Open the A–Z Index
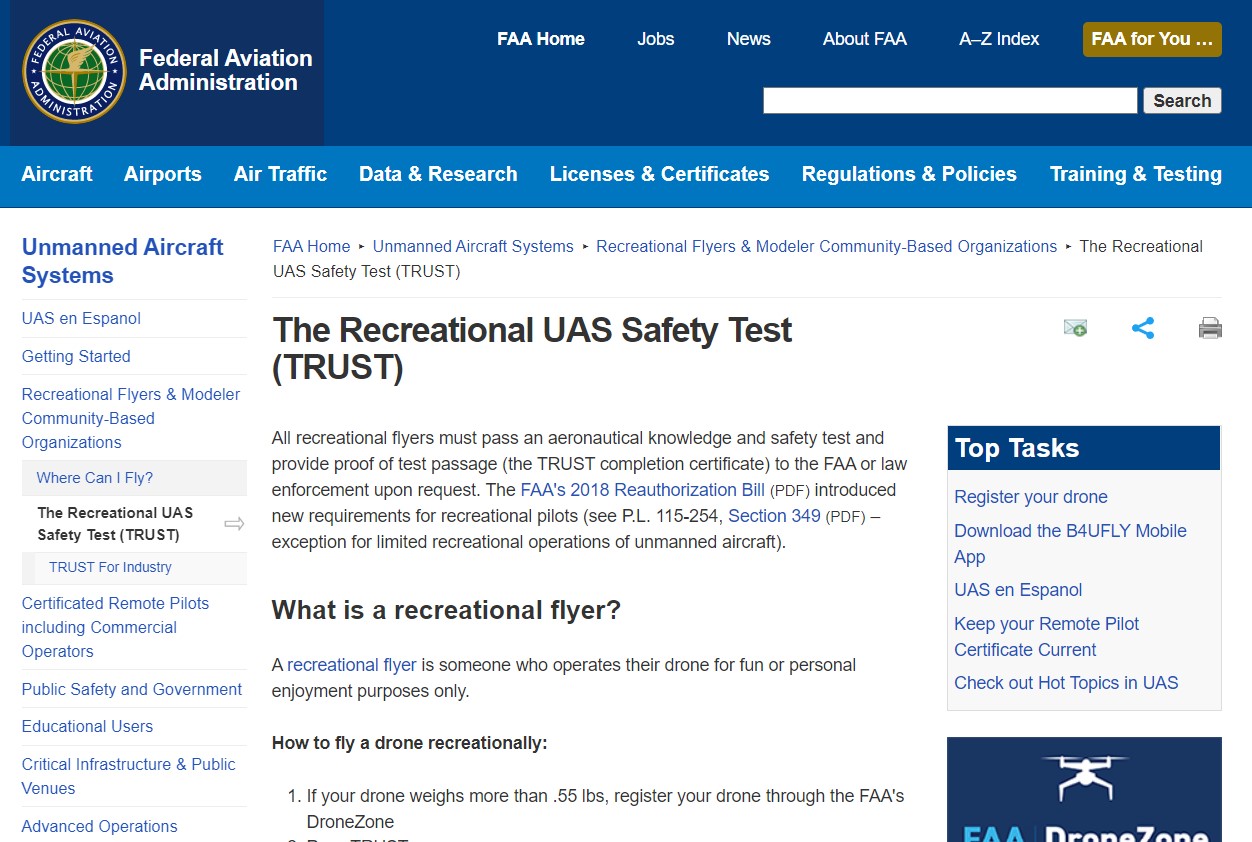Screen dimensions: 1252x842 tap(999, 39)
